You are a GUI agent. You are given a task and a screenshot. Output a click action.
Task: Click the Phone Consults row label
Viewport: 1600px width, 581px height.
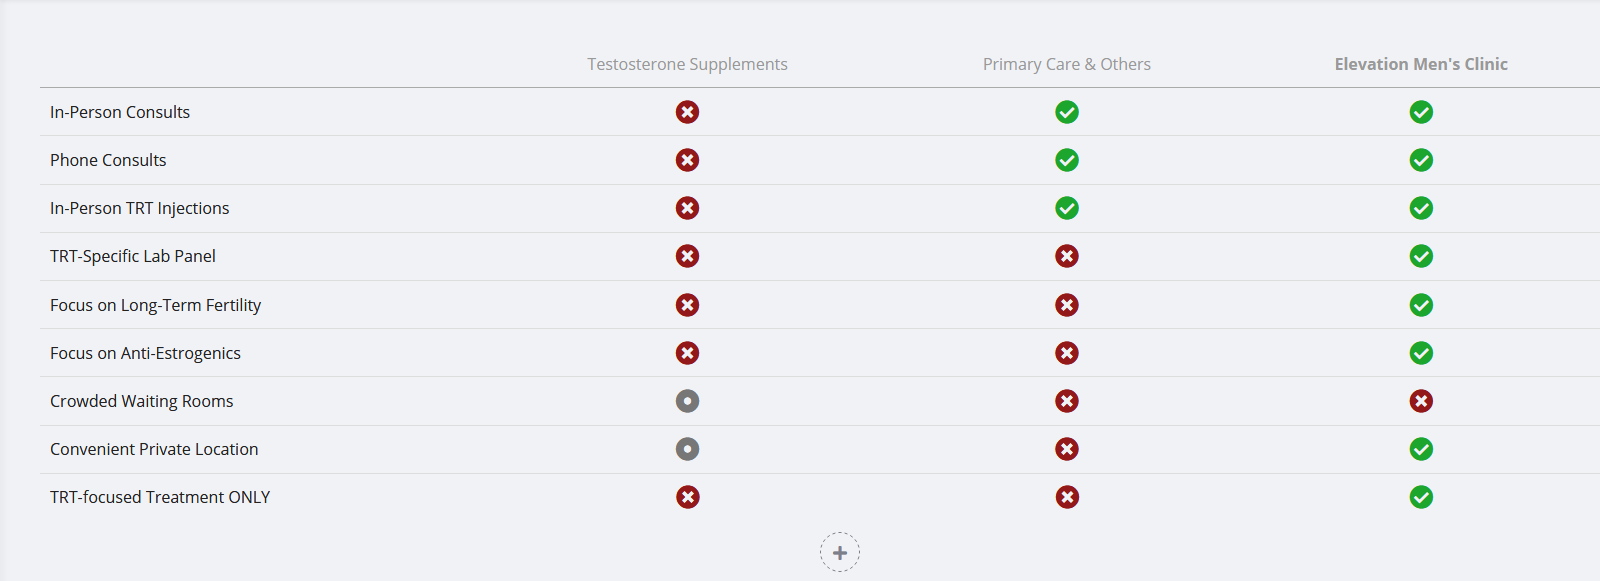coord(108,160)
